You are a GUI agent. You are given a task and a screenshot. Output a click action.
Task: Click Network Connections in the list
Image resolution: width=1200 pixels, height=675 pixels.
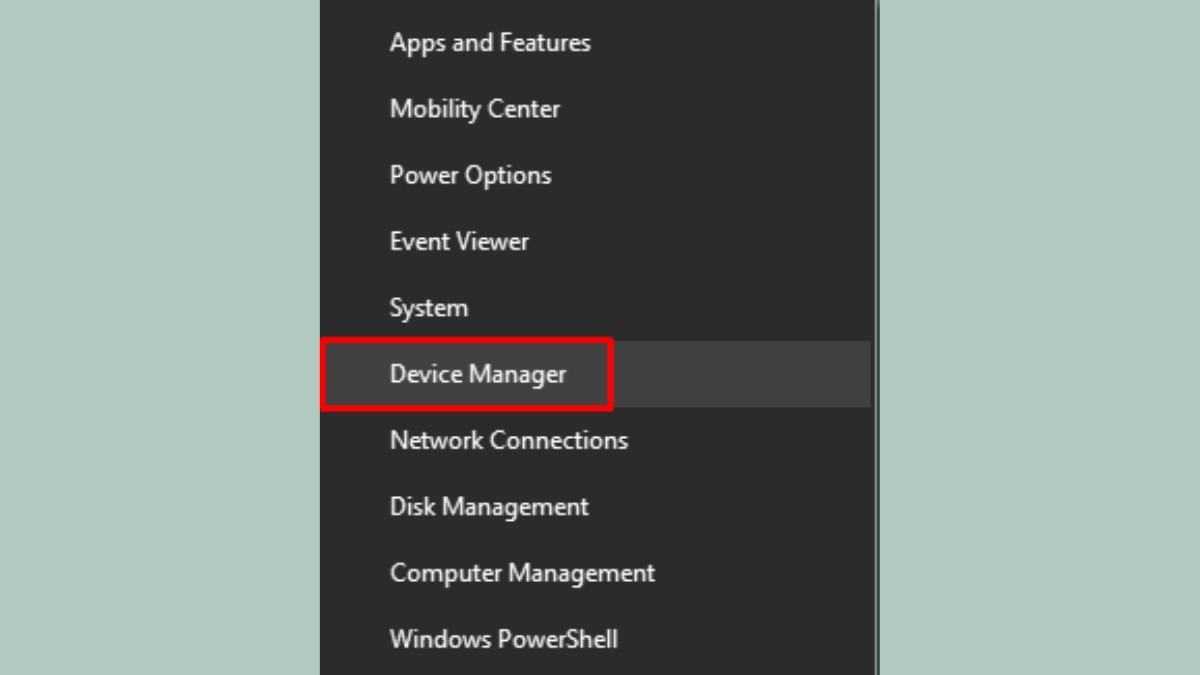[508, 440]
